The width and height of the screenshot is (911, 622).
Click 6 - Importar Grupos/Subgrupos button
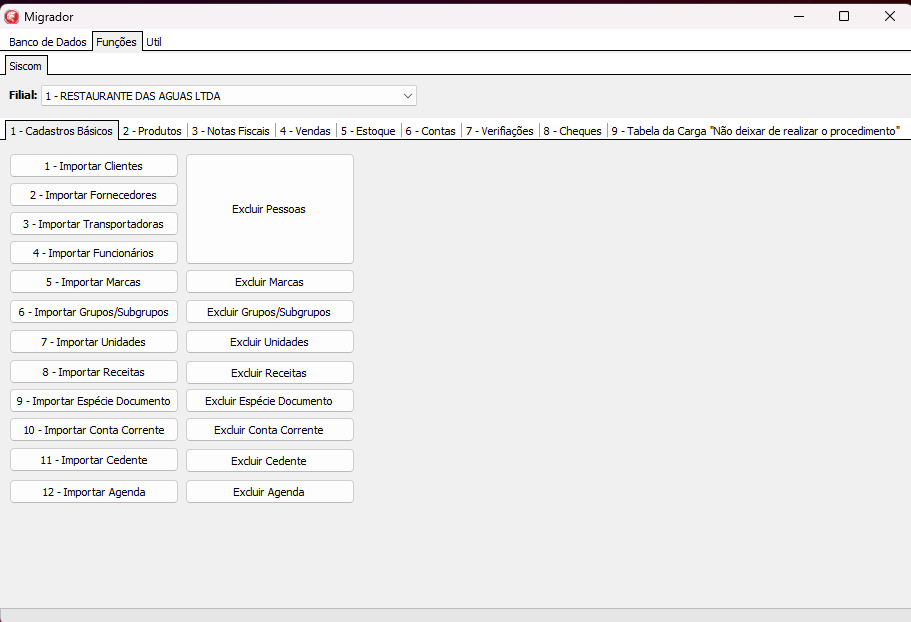tap(94, 312)
